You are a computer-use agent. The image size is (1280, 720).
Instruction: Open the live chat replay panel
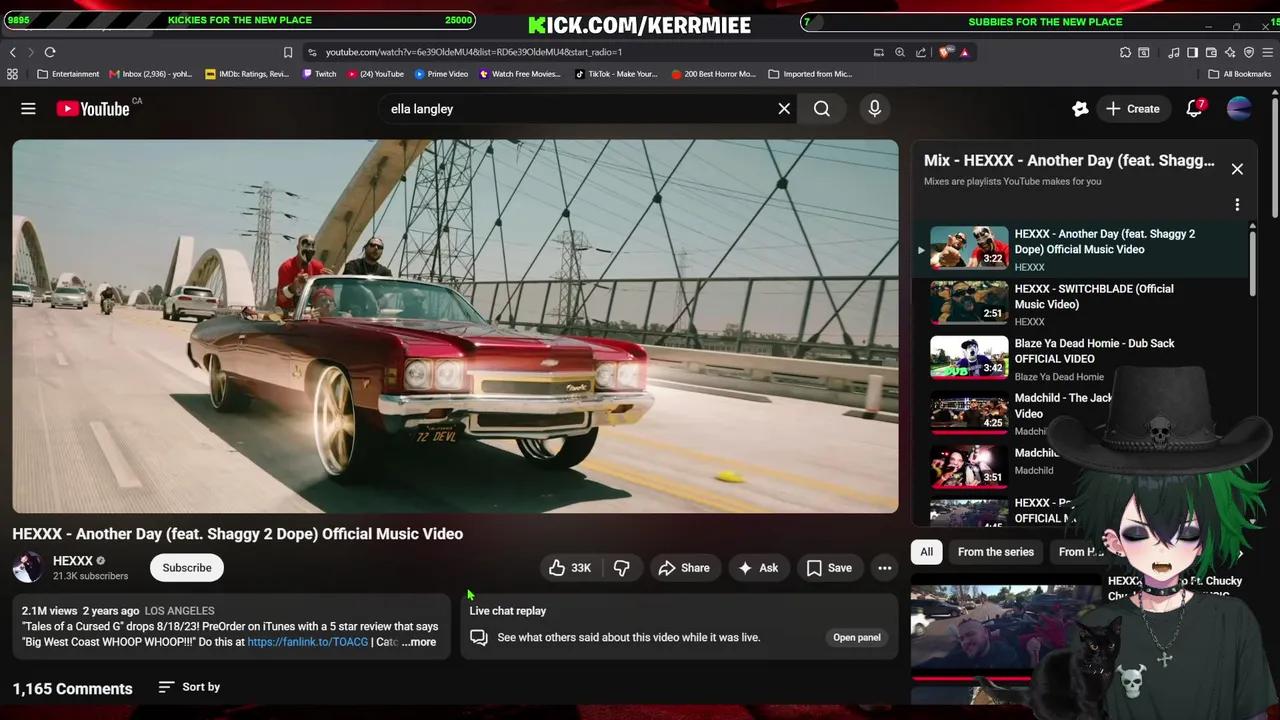(857, 637)
